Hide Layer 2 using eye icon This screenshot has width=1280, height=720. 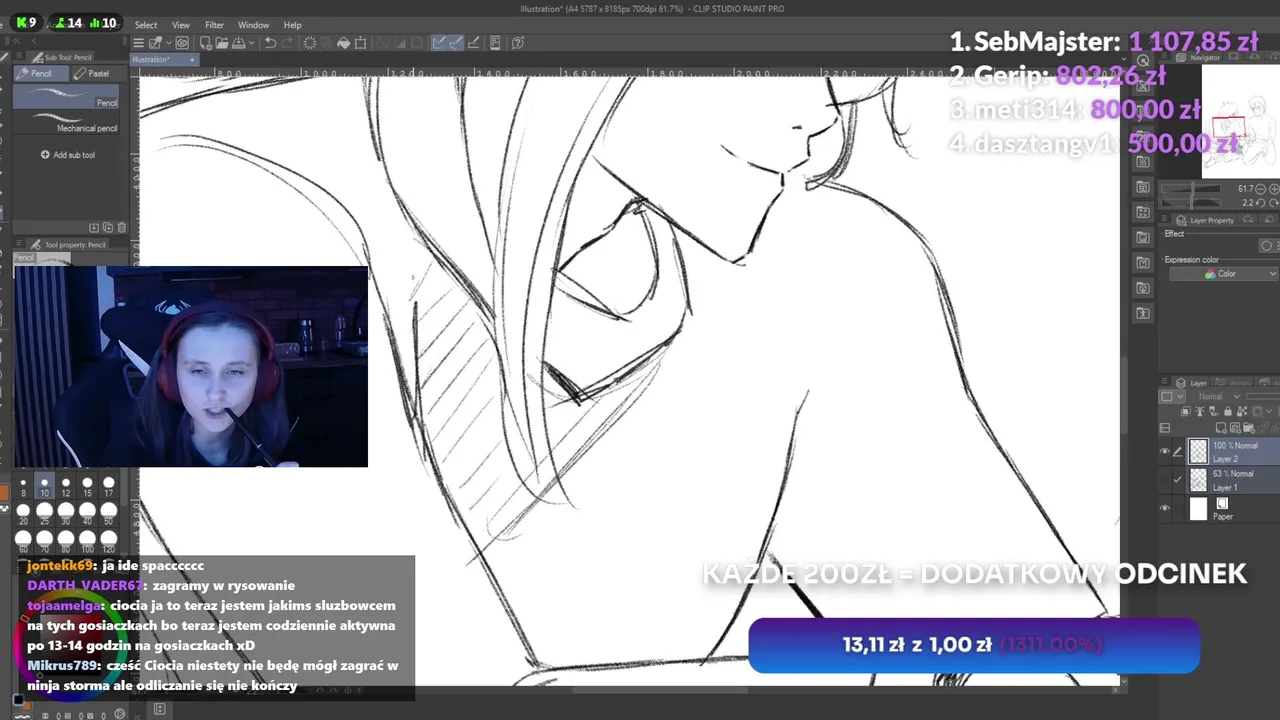[x=1164, y=451]
